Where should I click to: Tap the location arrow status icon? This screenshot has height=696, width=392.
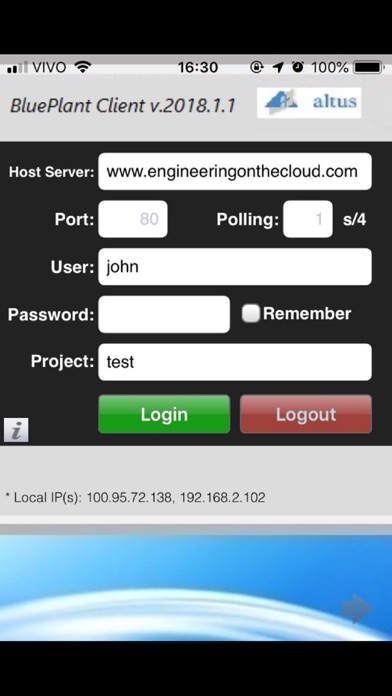click(278, 67)
